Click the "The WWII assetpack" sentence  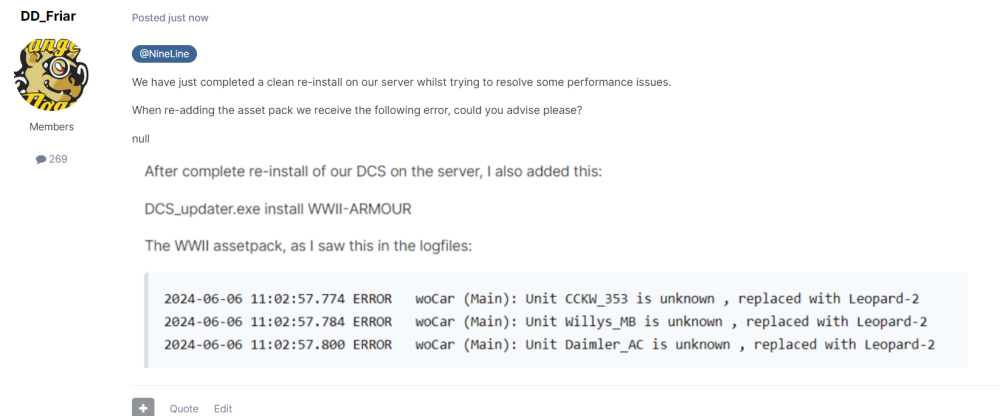[344, 246]
